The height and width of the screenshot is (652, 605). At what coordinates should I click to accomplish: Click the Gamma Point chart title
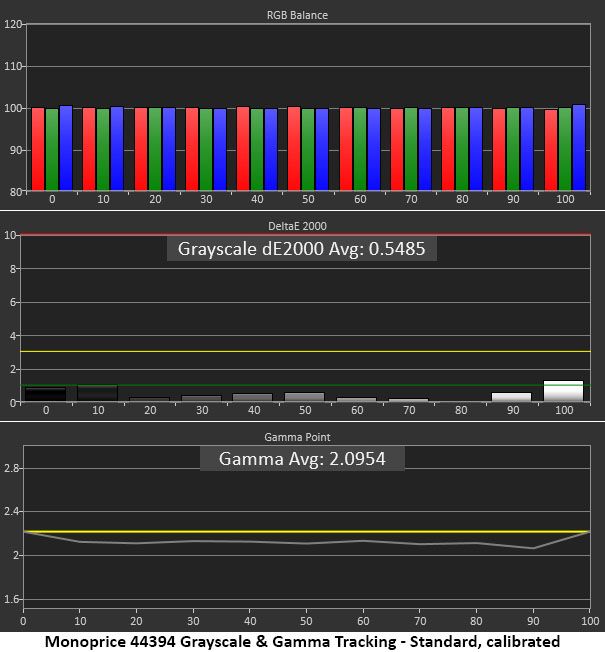(297, 437)
